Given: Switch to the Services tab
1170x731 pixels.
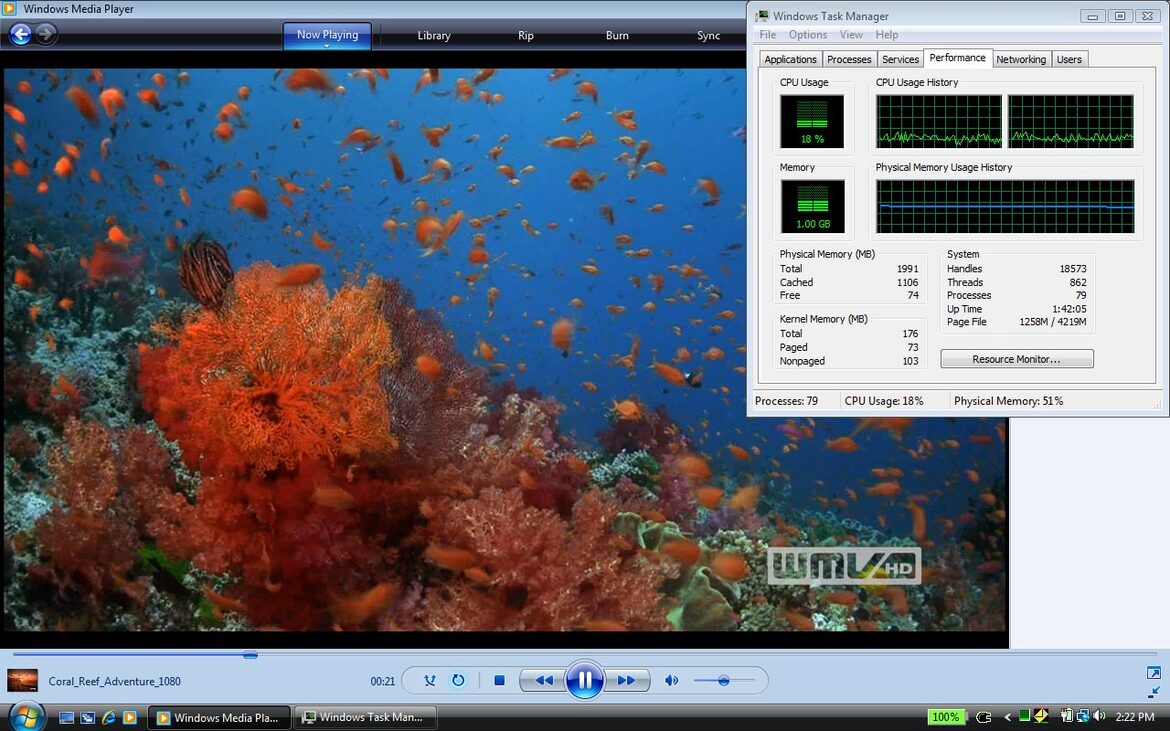Looking at the screenshot, I should coord(901,60).
